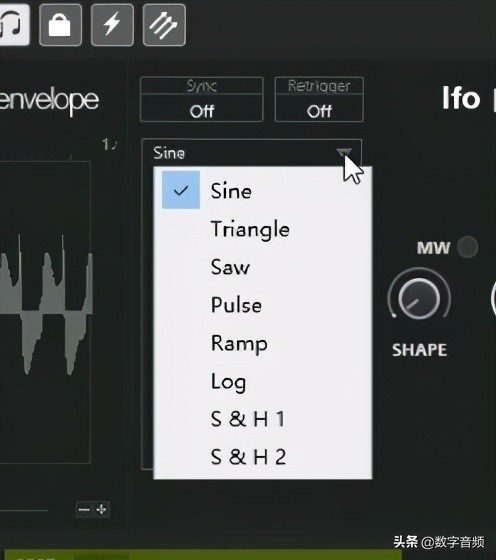
Task: Toggle the Retrigger Off control
Action: coord(319,99)
